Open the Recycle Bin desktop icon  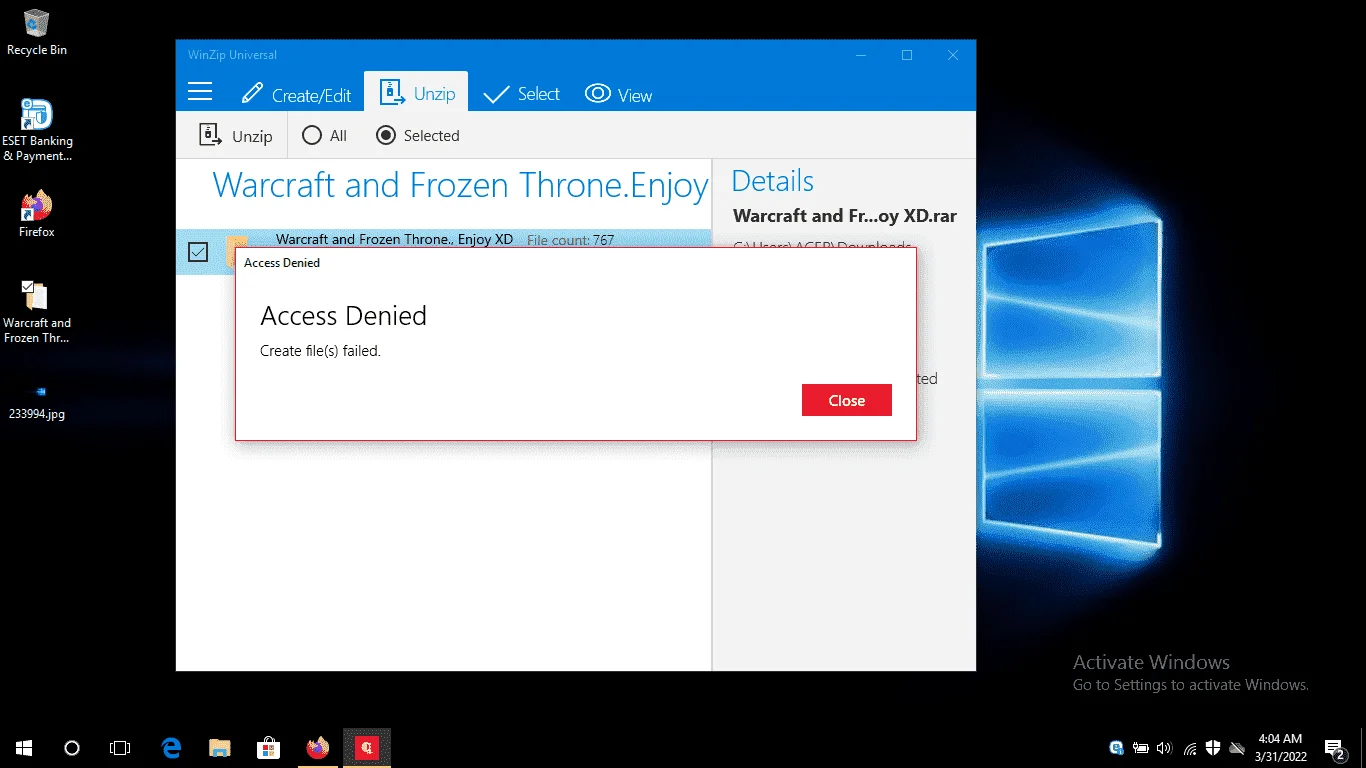(x=37, y=32)
